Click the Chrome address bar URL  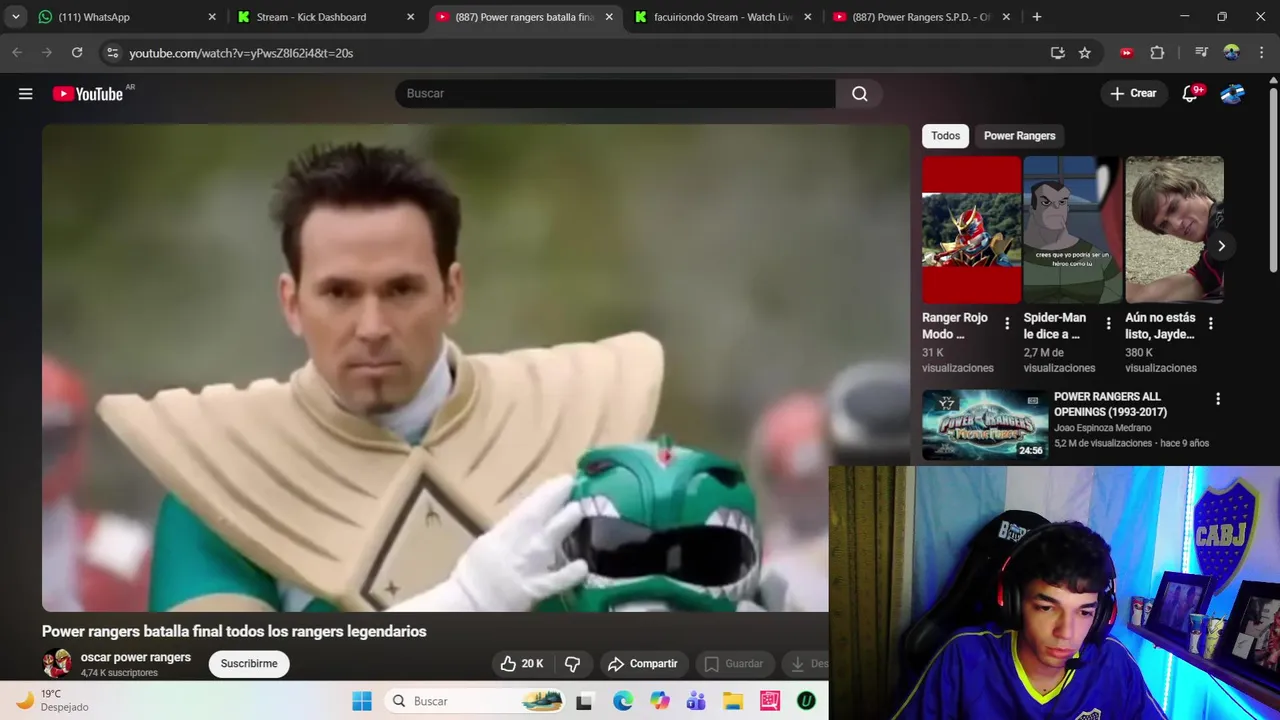click(x=241, y=53)
